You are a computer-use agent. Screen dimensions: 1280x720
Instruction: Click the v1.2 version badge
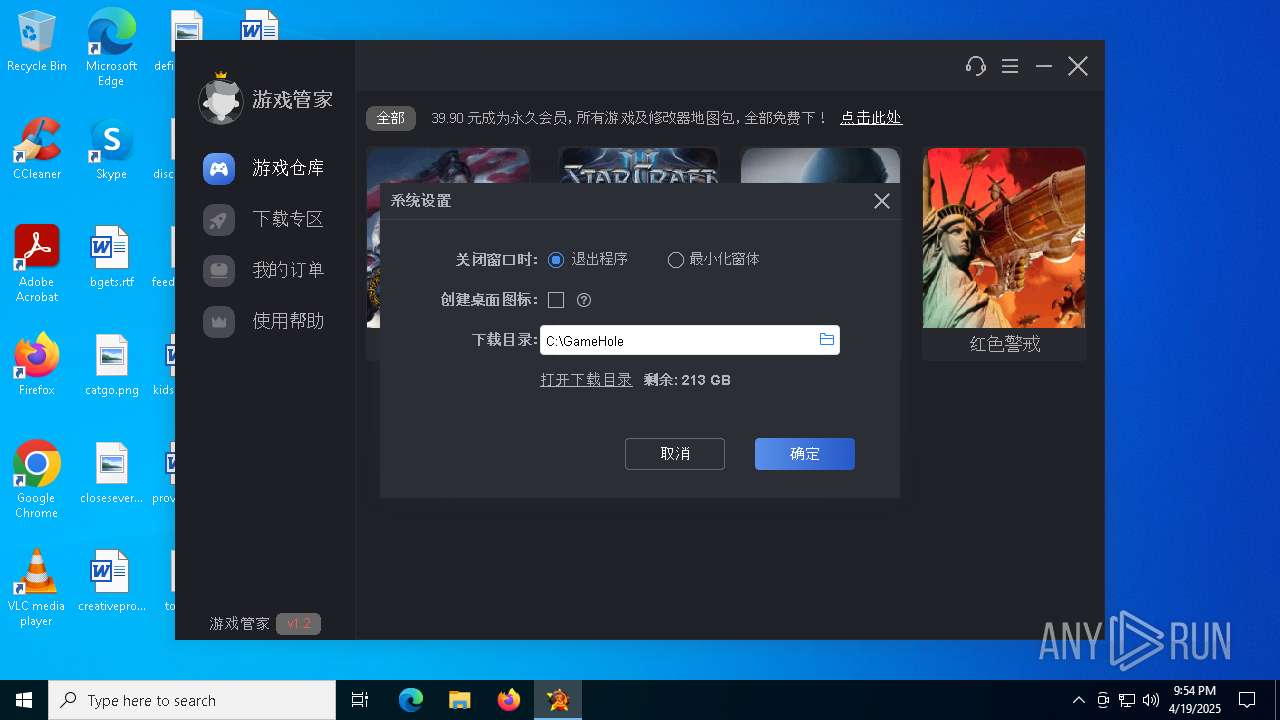point(298,624)
